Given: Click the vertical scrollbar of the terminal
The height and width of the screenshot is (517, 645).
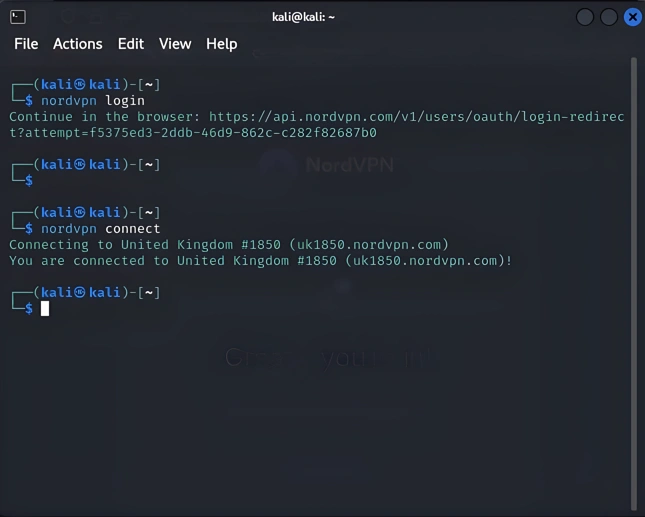Looking at the screenshot, I should coord(633,284).
